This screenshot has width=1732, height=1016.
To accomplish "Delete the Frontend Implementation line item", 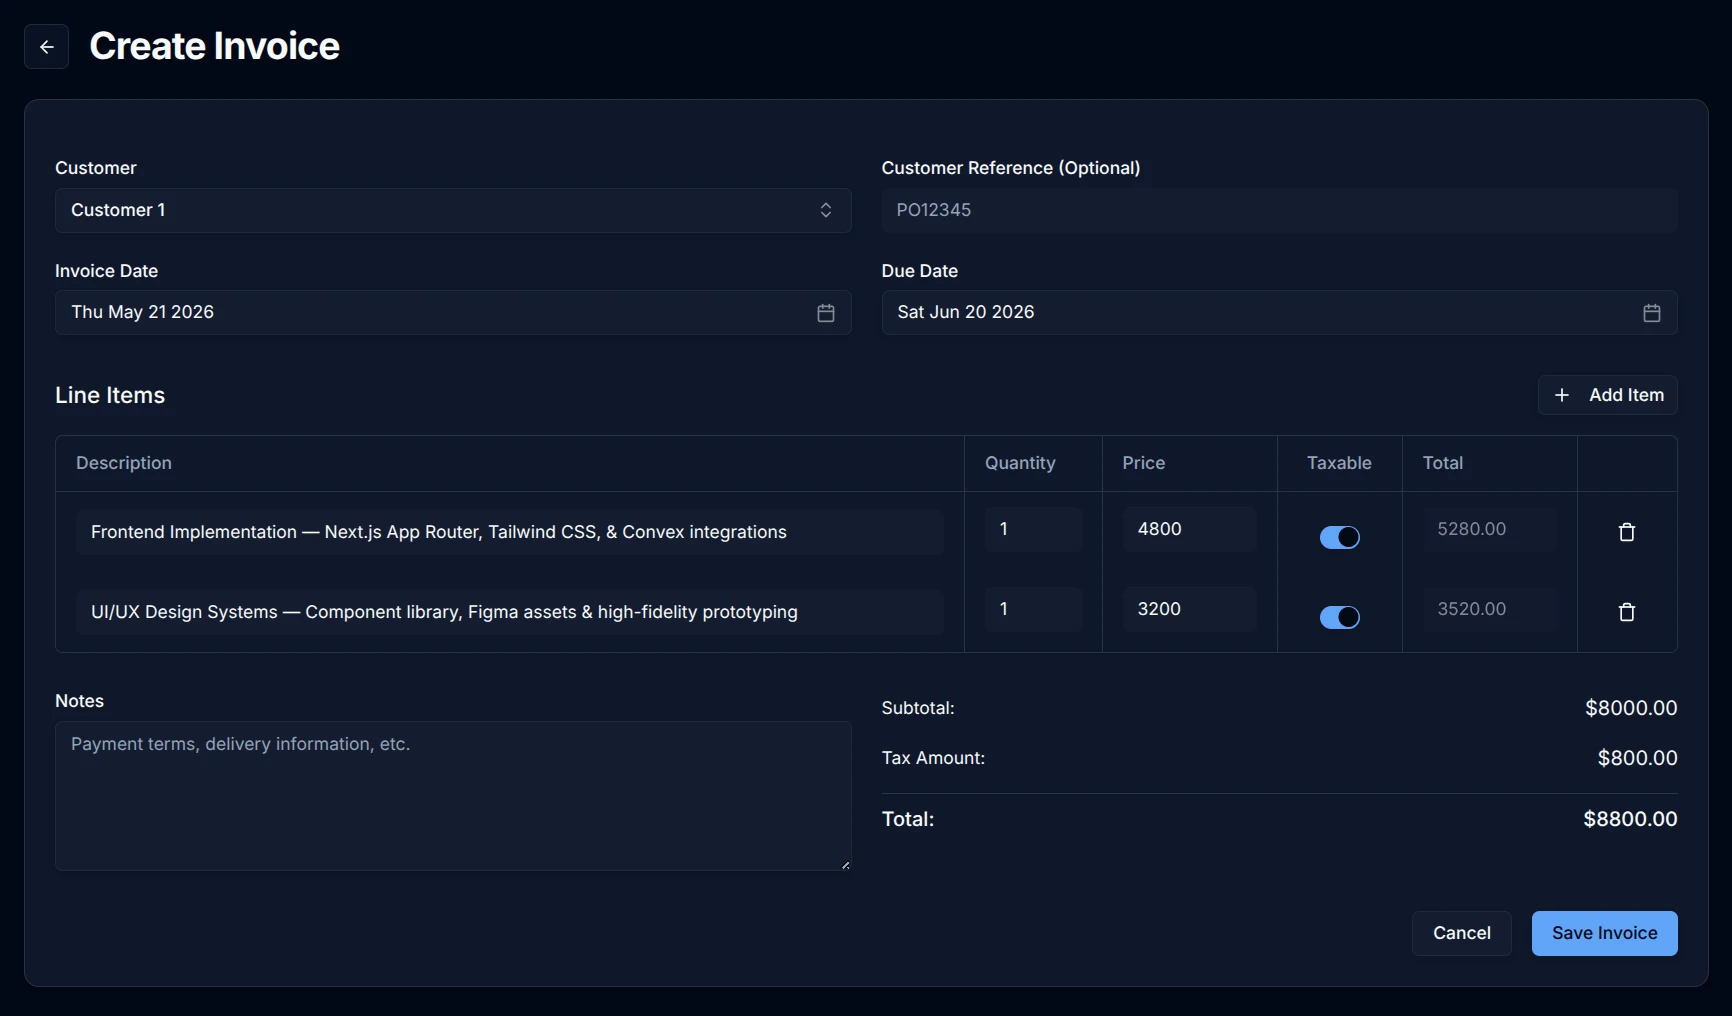I will coord(1627,532).
